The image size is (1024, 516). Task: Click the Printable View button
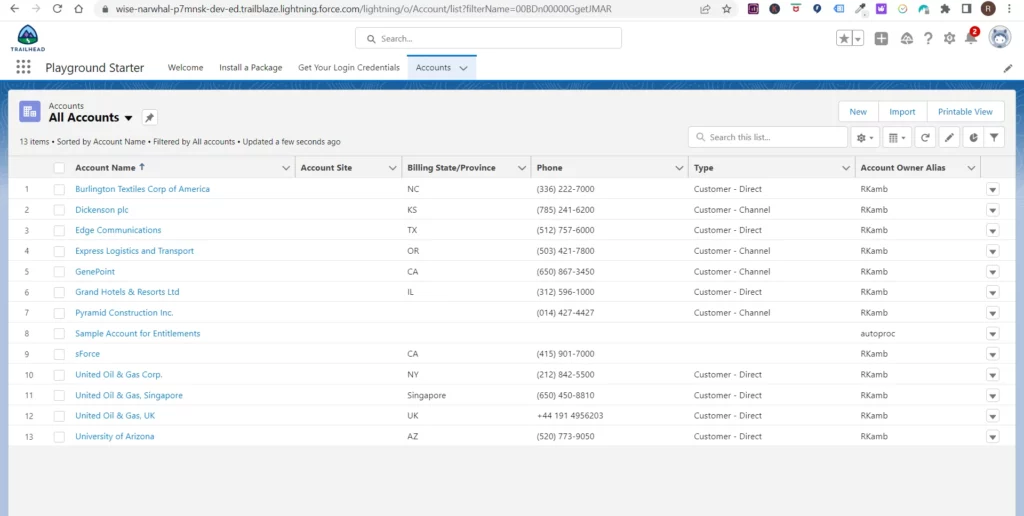point(965,112)
